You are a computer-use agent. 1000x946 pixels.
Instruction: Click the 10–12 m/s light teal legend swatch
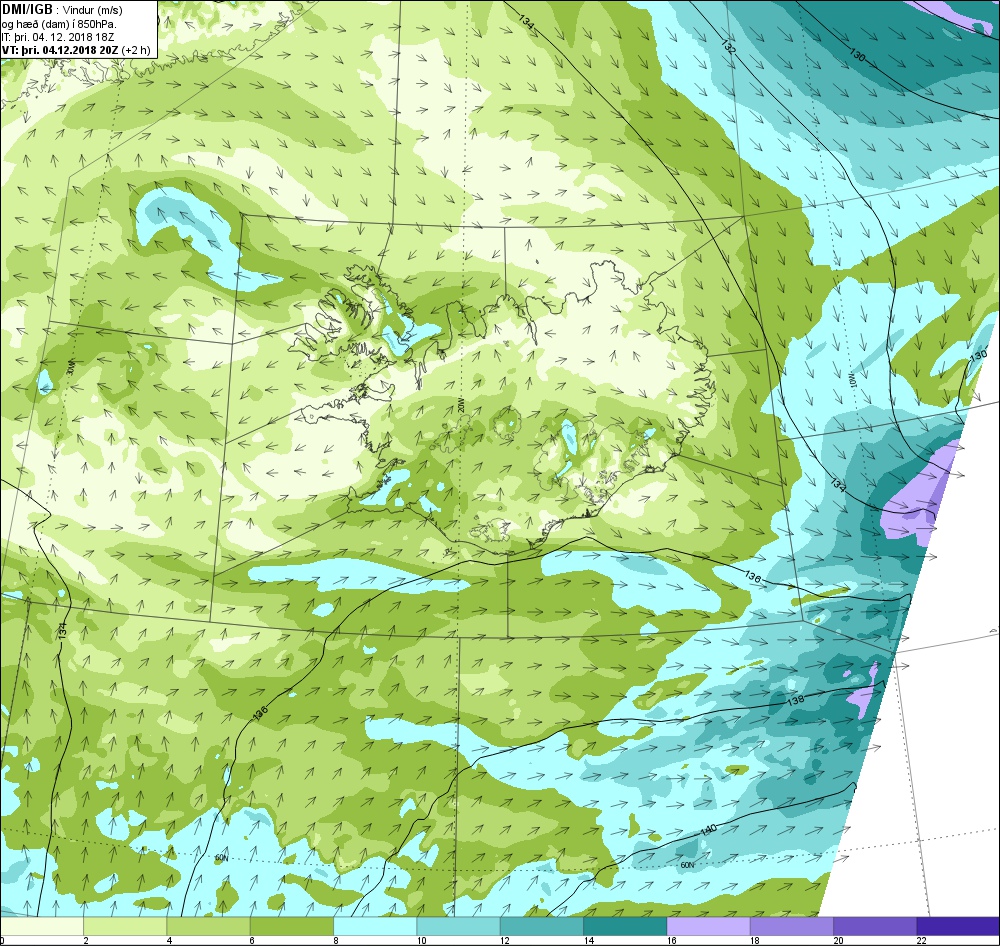[x=459, y=926]
